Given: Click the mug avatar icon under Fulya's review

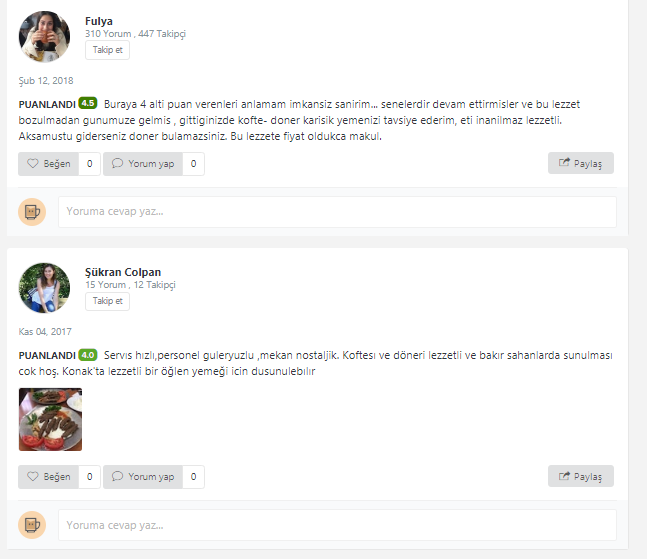Looking at the screenshot, I should (x=32, y=212).
